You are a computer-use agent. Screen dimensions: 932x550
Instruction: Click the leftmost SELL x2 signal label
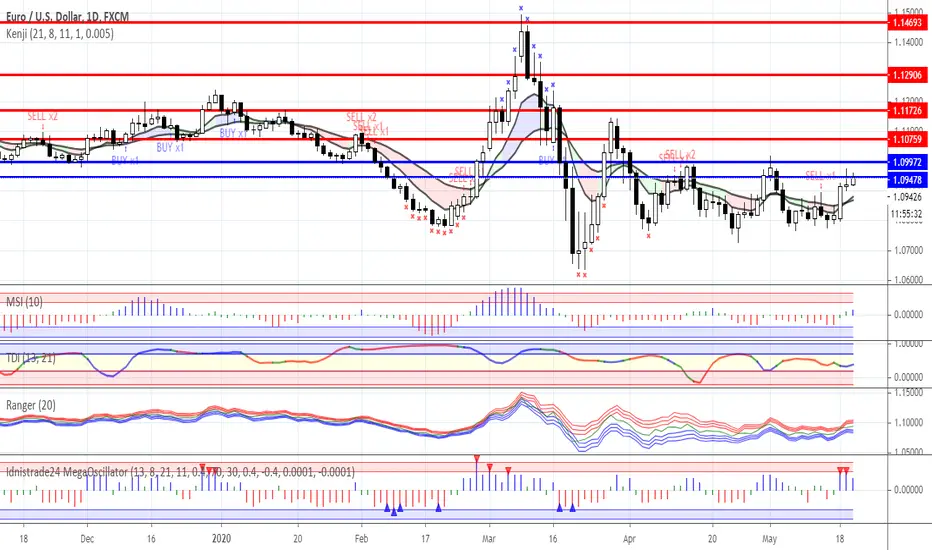point(43,117)
